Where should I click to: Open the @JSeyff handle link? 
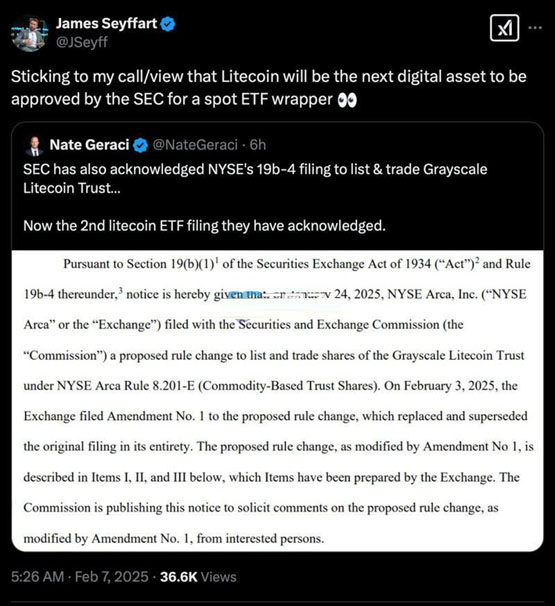[82, 42]
